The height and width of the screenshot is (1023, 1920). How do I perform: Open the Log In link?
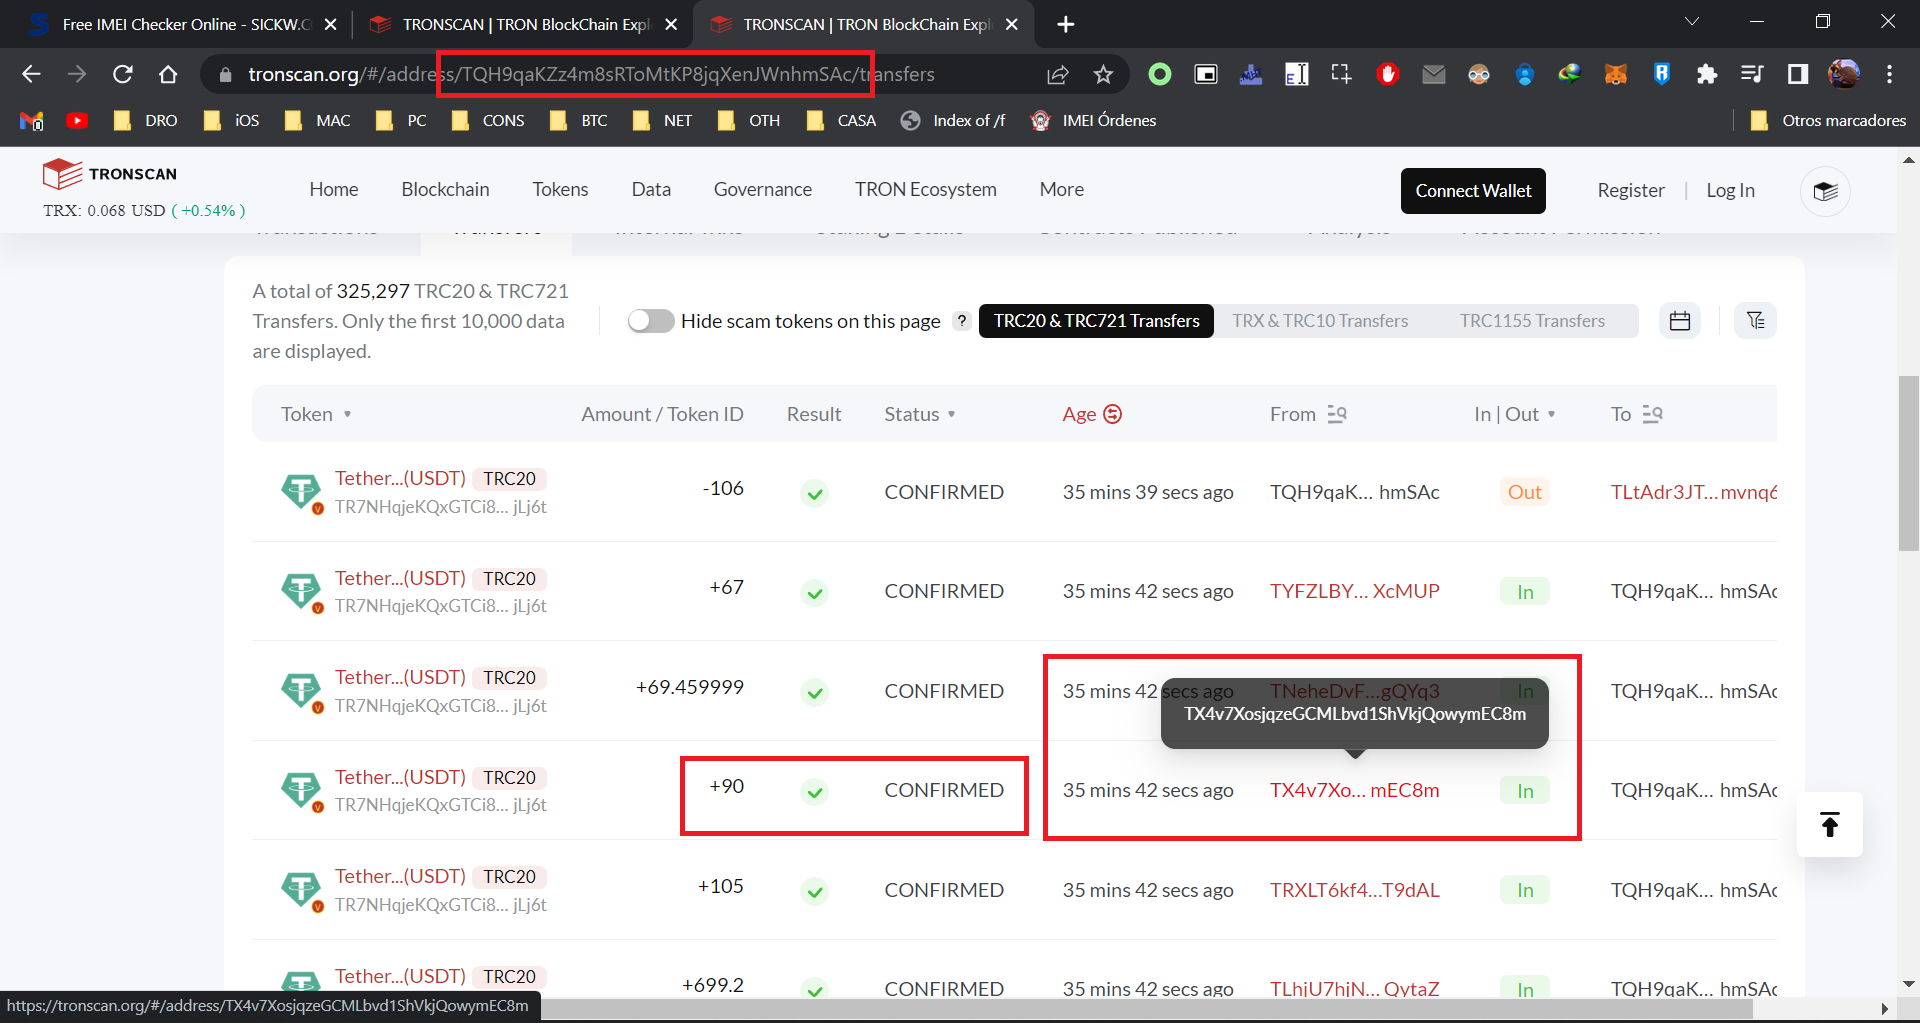pos(1730,191)
